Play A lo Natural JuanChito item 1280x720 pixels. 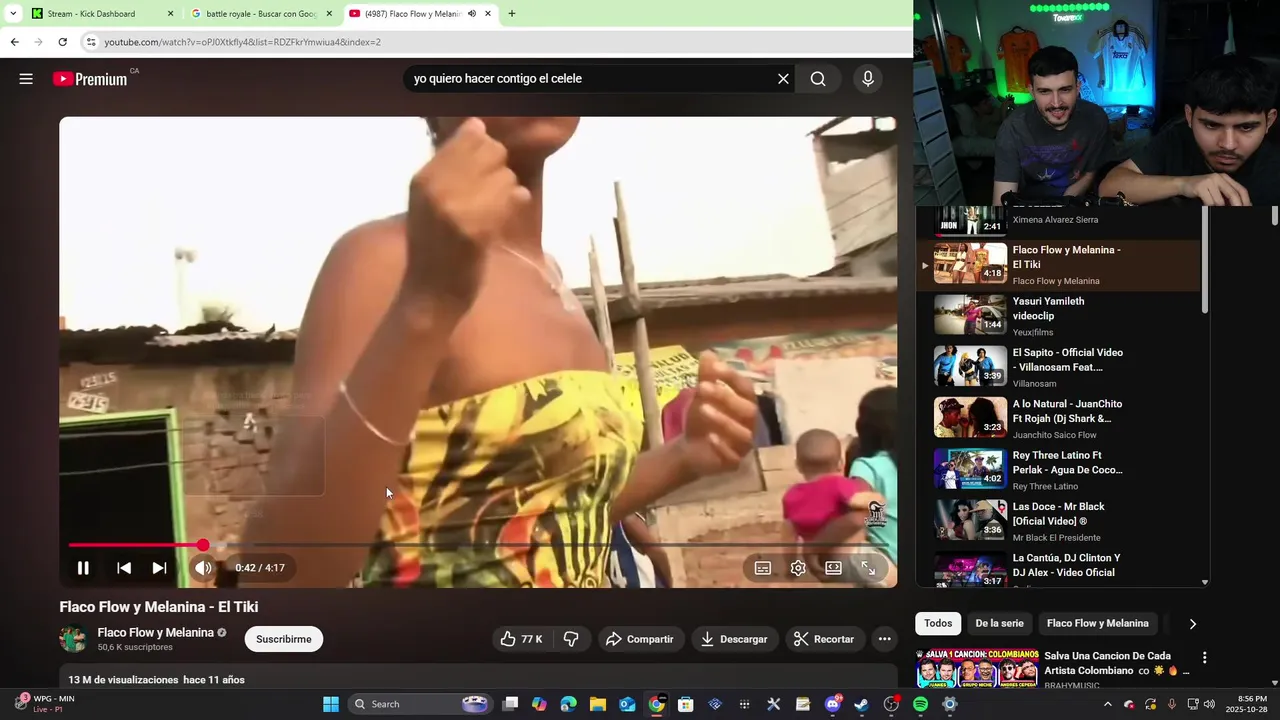tap(1060, 418)
